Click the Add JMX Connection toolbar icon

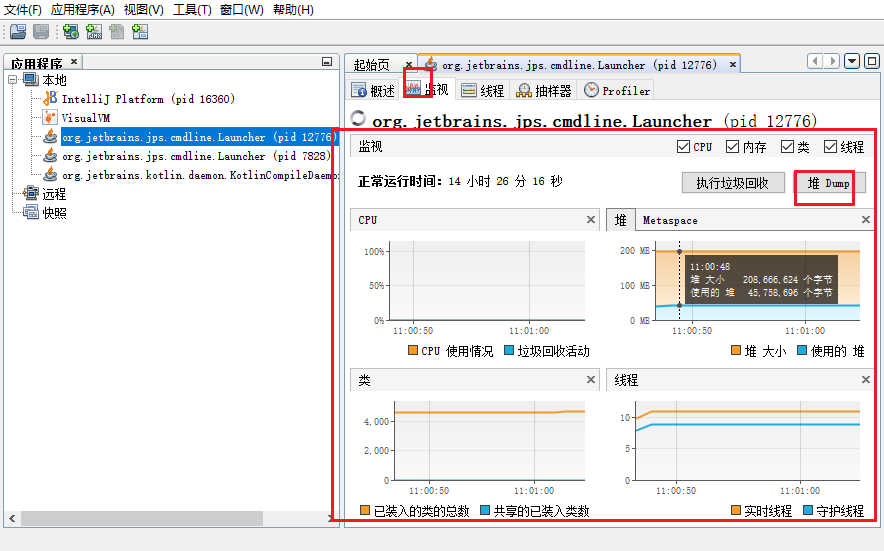click(x=94, y=32)
